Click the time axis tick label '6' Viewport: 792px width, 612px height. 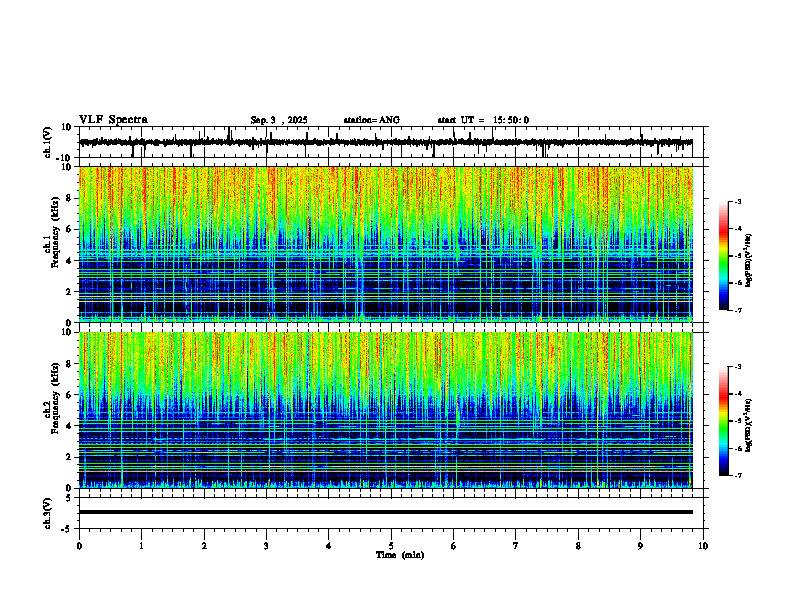454,546
